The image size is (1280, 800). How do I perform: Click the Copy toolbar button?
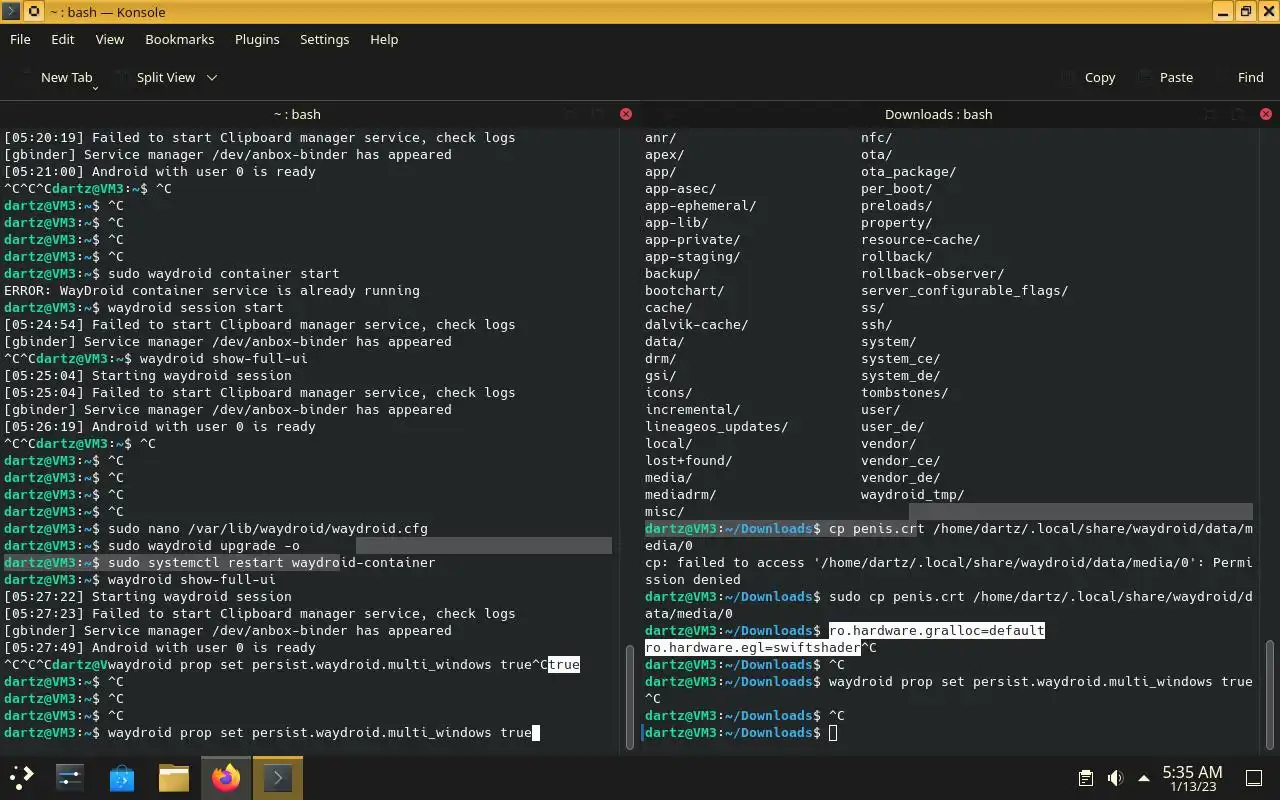pyautogui.click(x=1089, y=77)
